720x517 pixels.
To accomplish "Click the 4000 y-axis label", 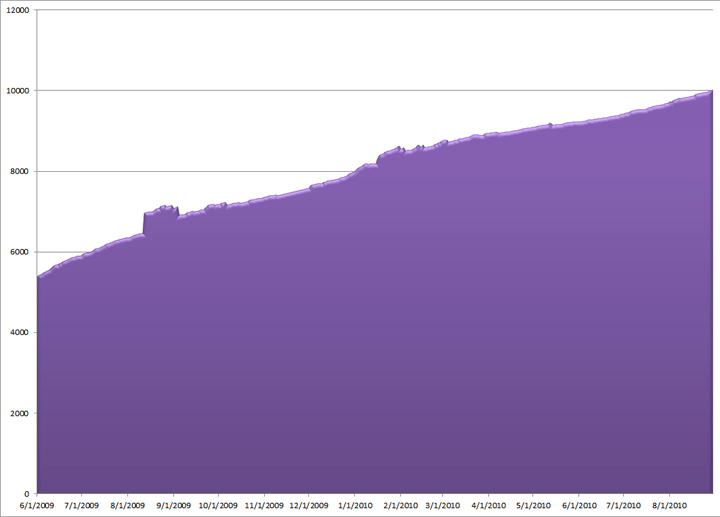I will pos(20,332).
